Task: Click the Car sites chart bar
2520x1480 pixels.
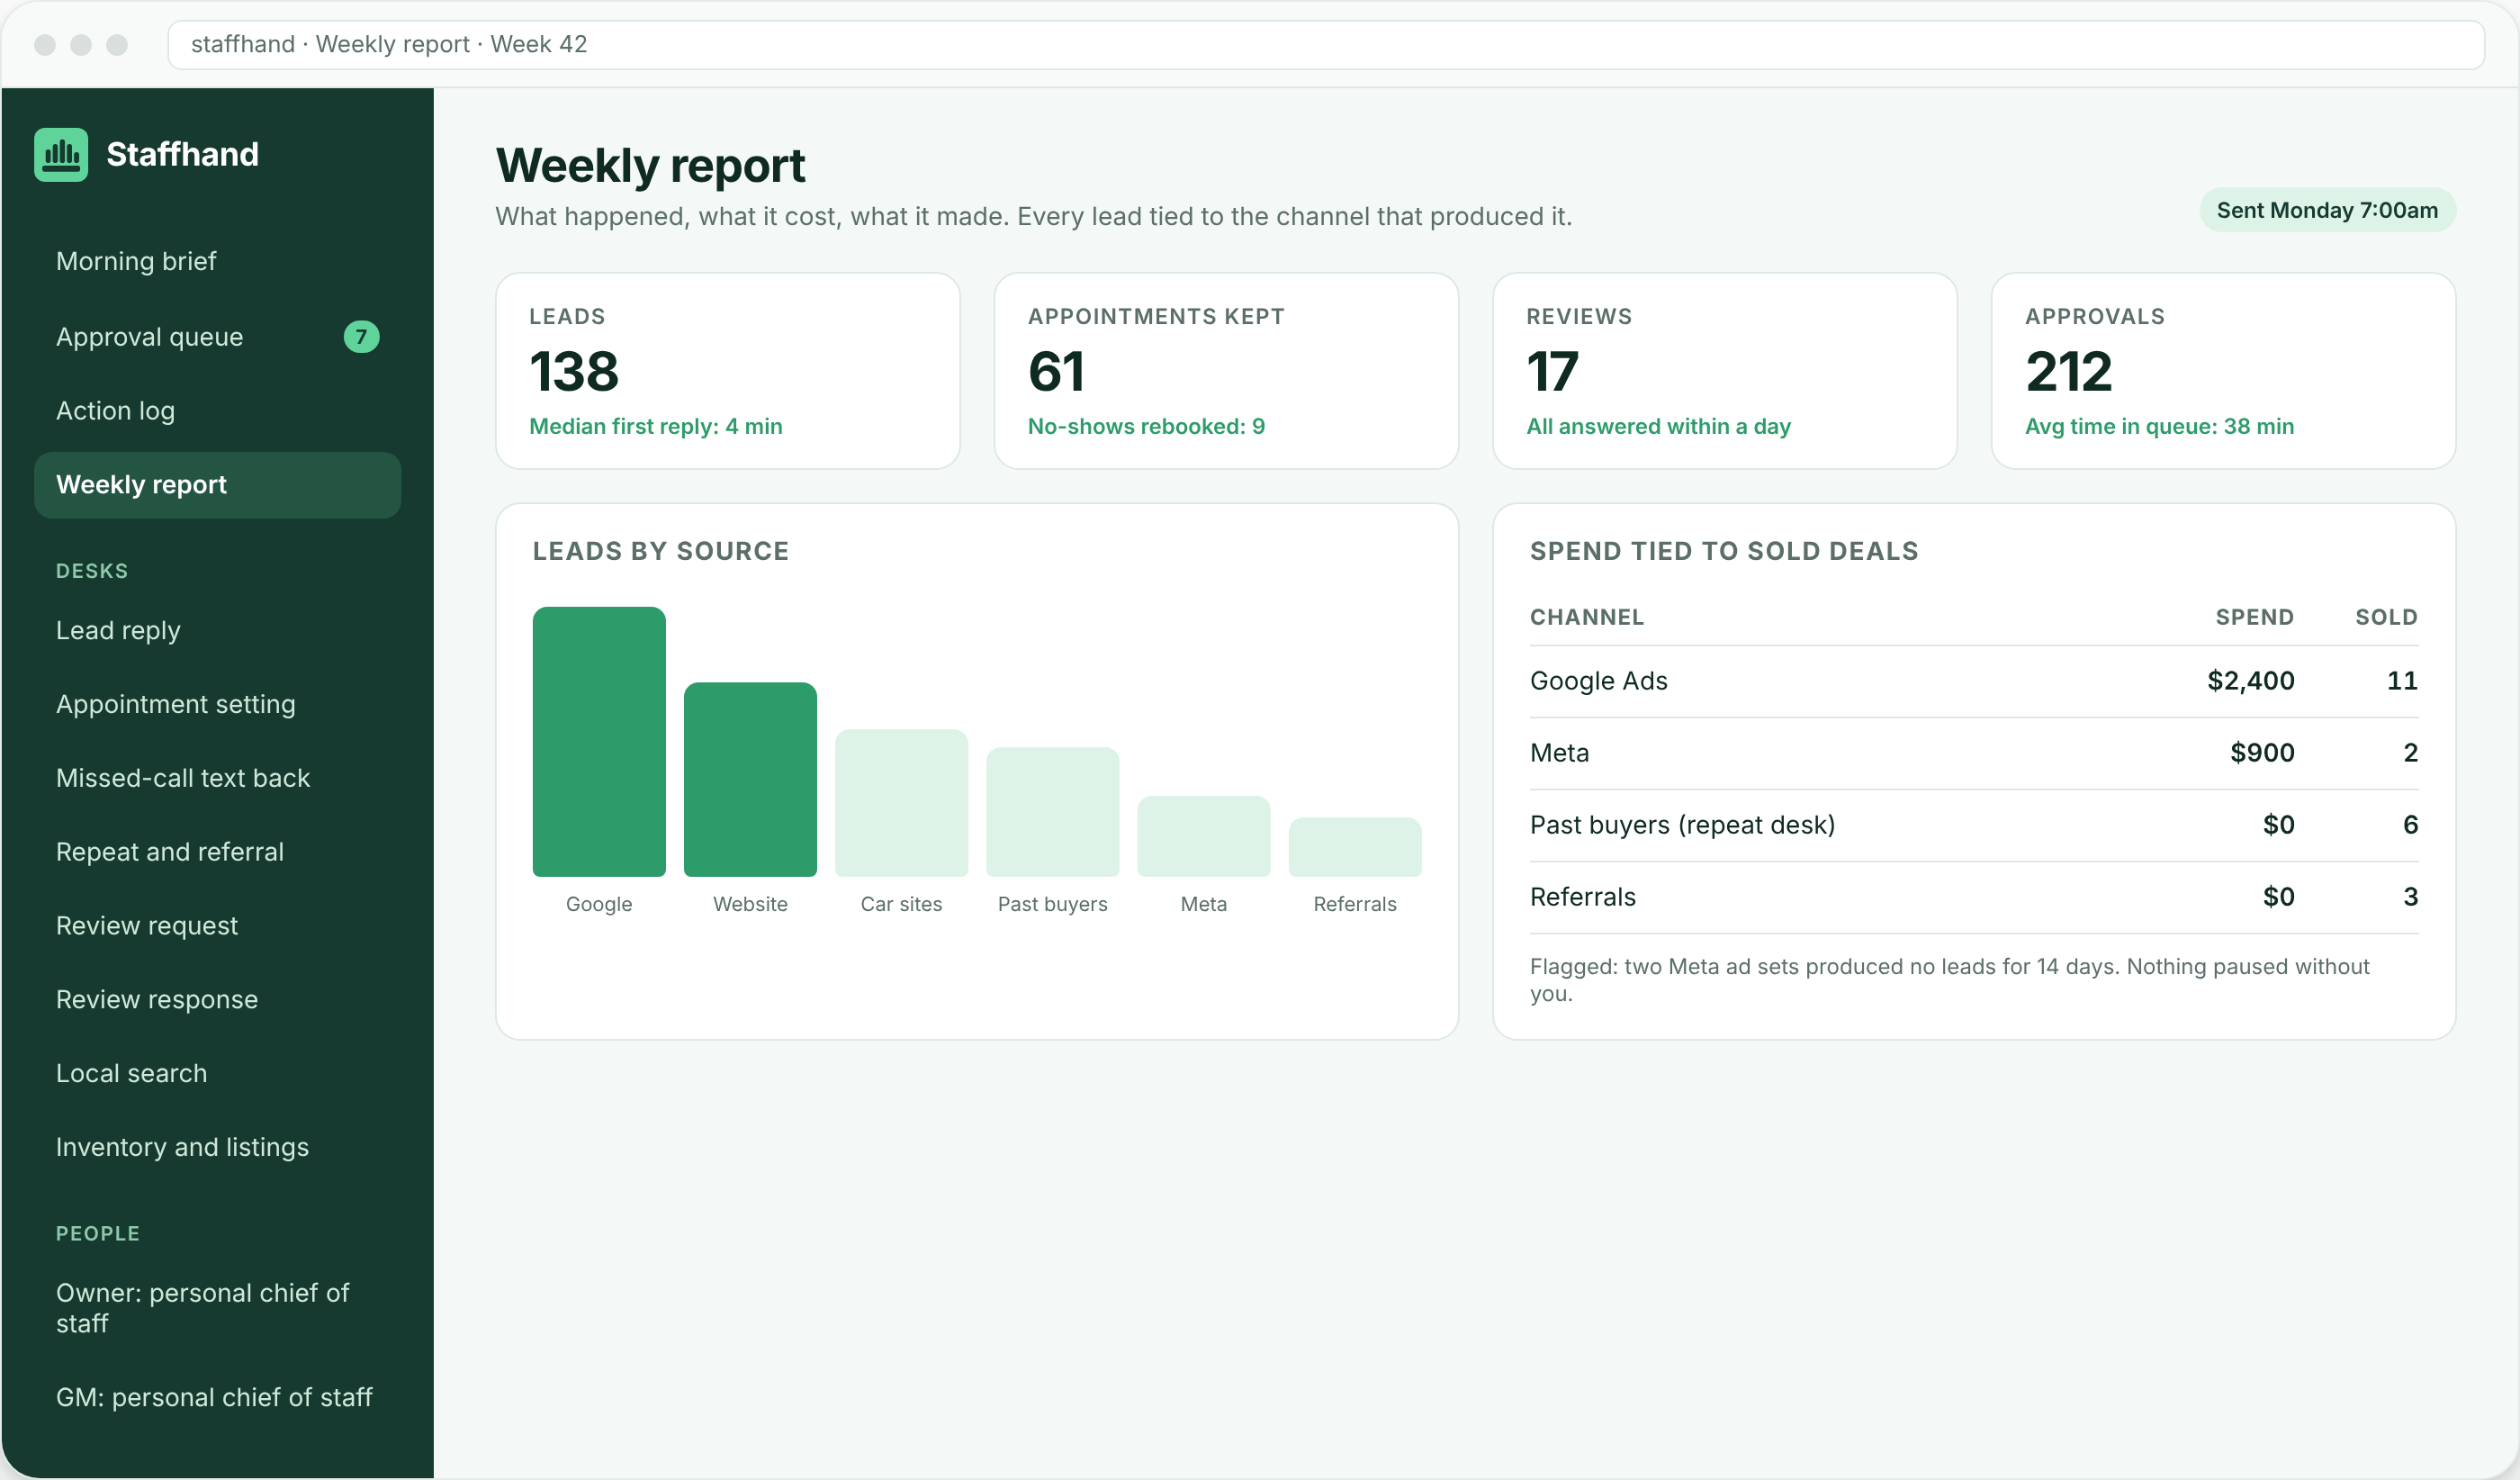Action: pos(901,803)
